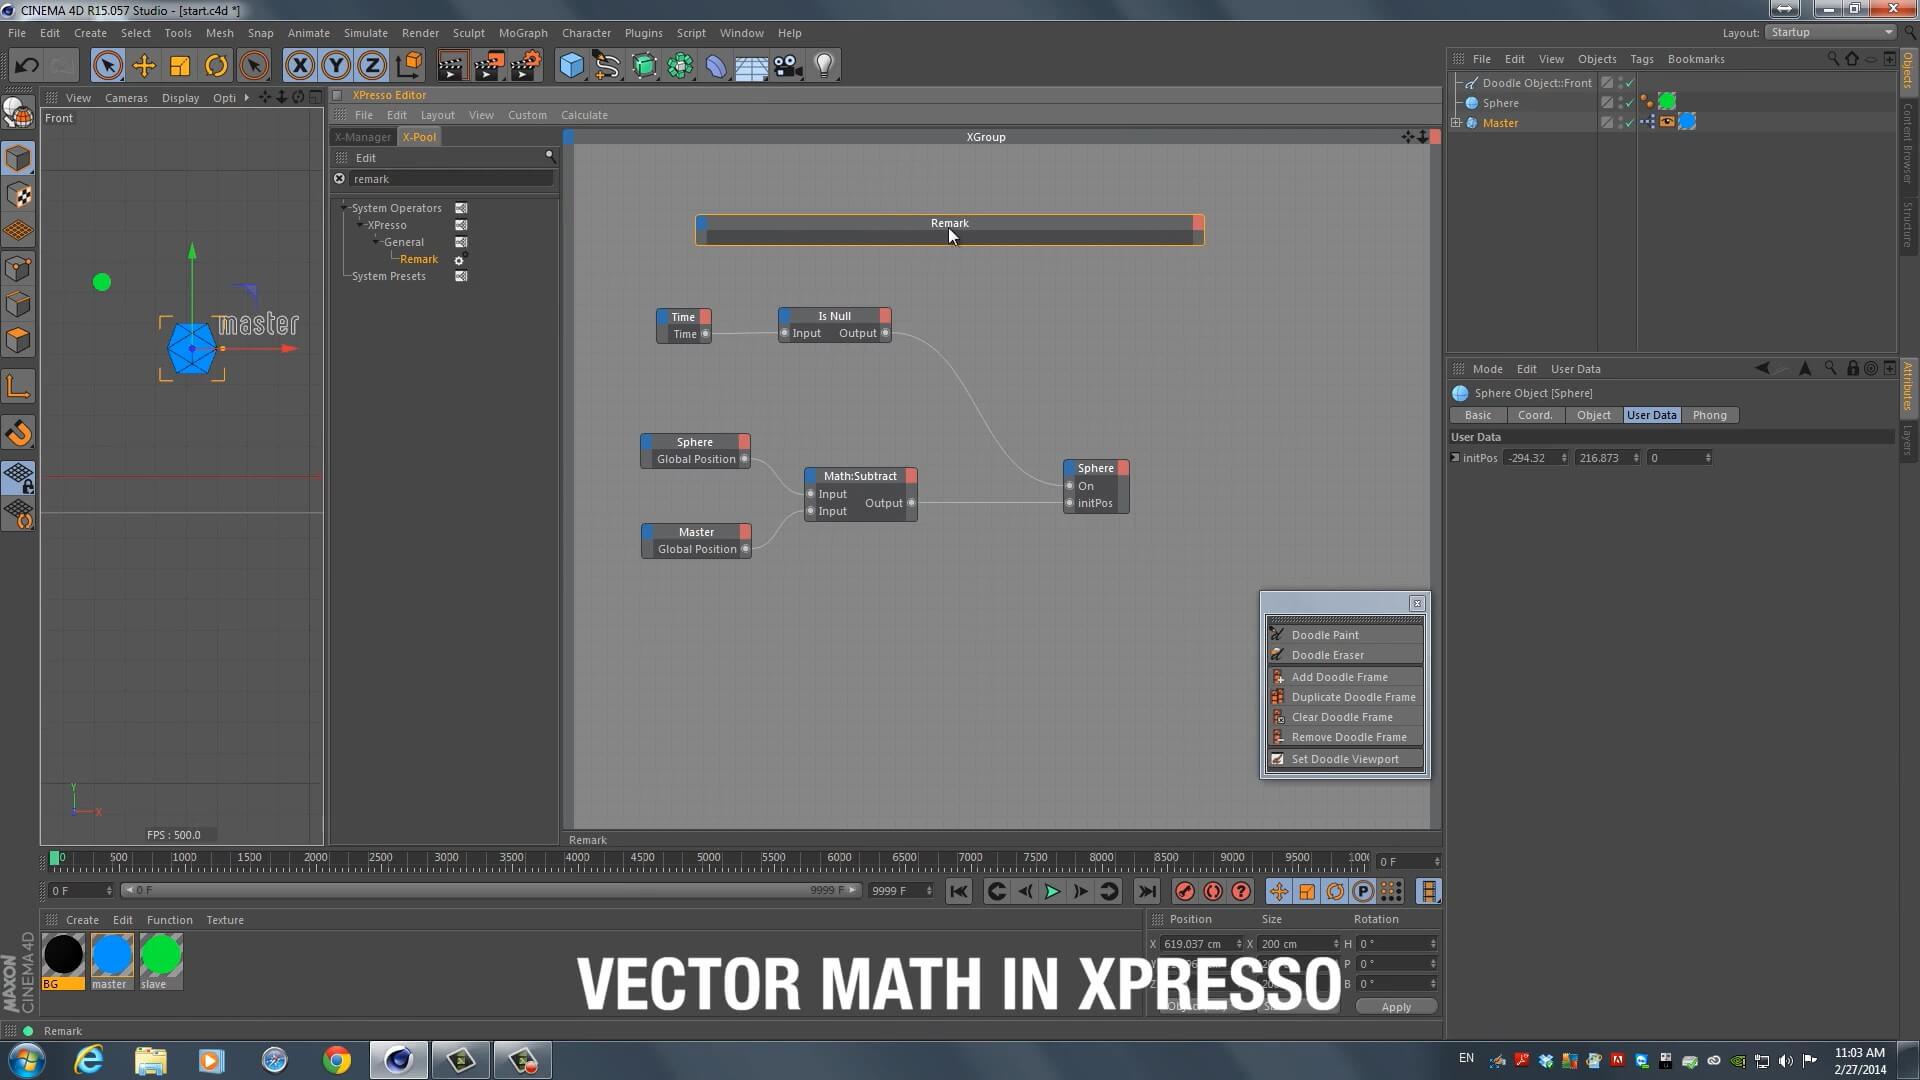The height and width of the screenshot is (1080, 1920).
Task: Toggle Sphere object visibility dots
Action: pos(1620,103)
